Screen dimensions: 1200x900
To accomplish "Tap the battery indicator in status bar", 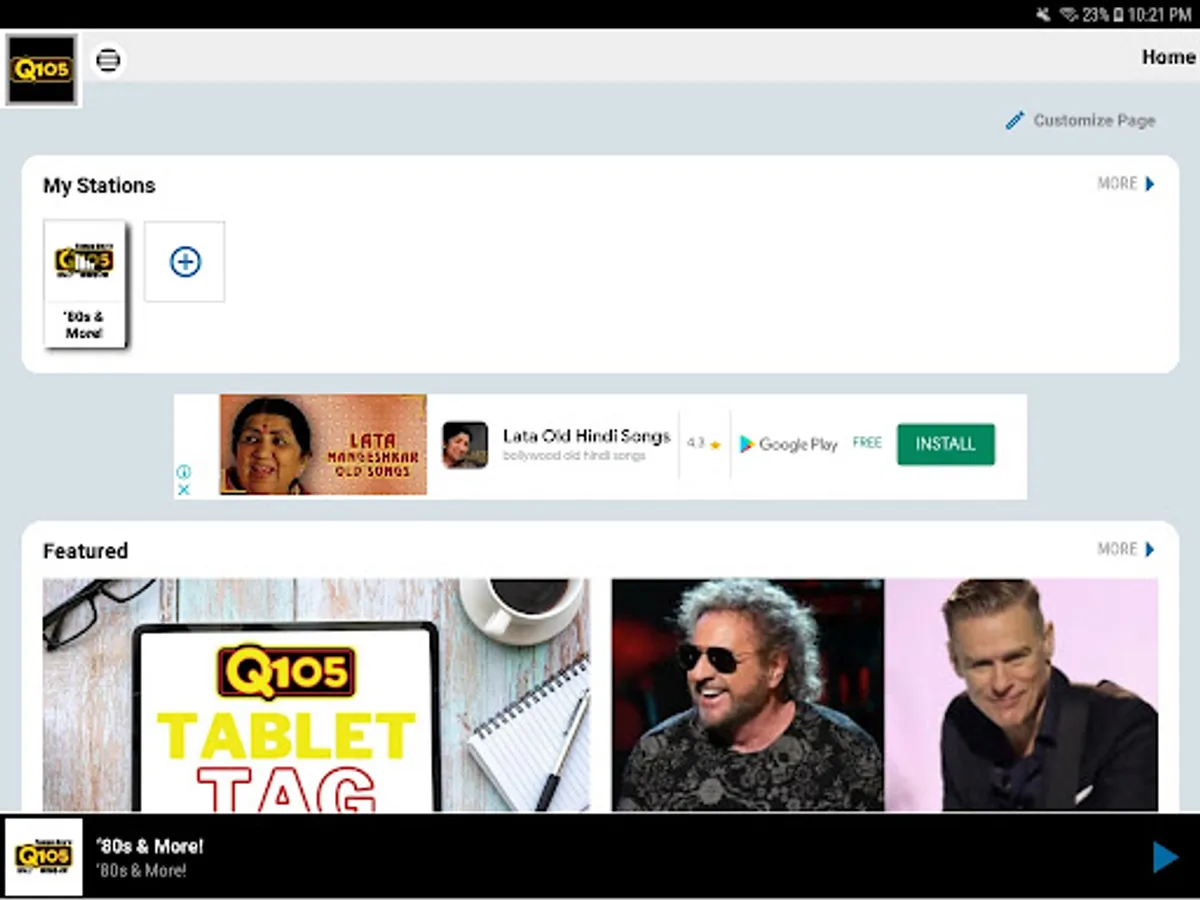I will pos(1117,14).
